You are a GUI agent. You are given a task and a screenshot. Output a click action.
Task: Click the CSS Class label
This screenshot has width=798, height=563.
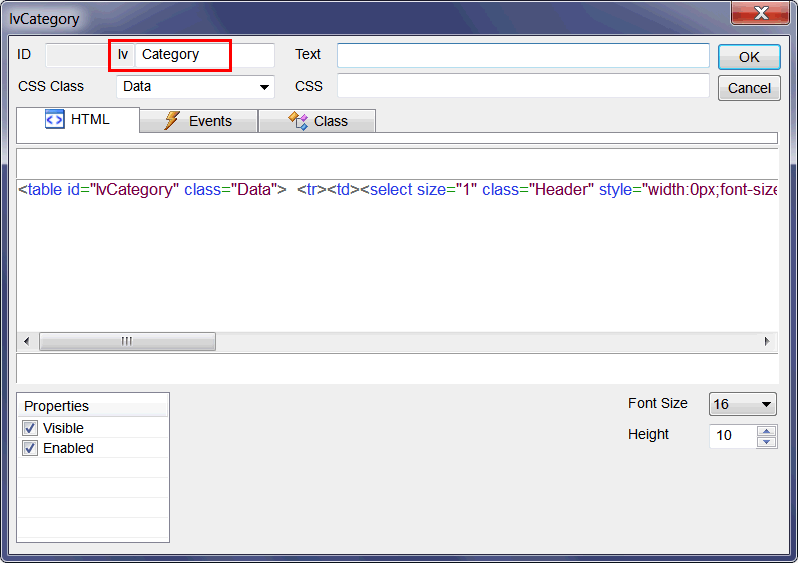click(51, 87)
